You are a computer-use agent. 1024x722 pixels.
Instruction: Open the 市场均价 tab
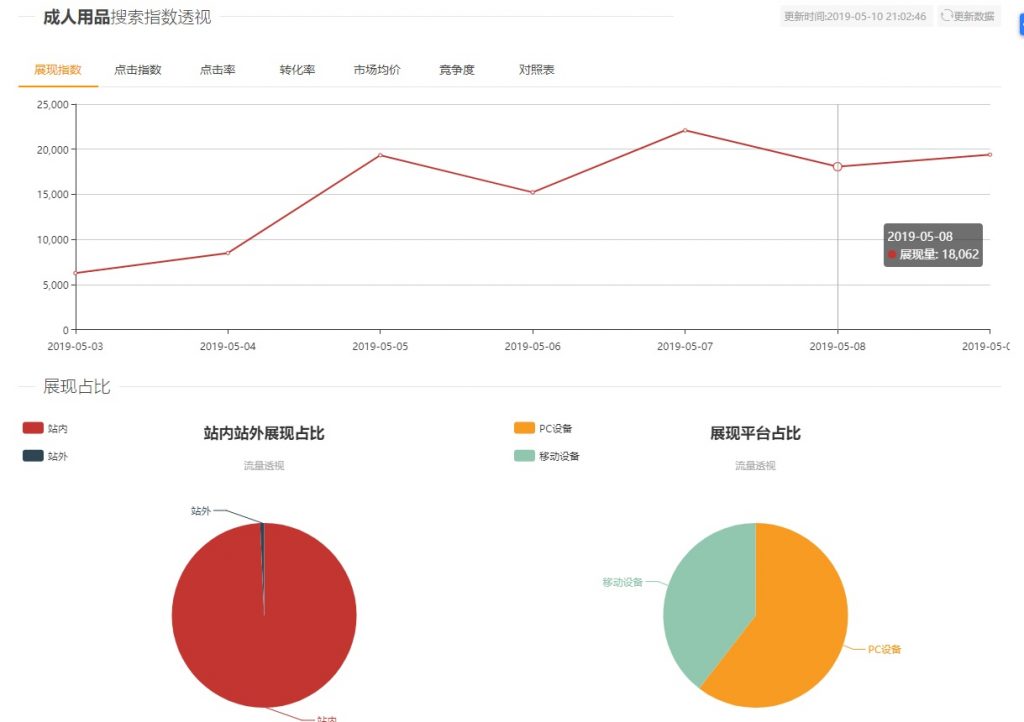coord(377,70)
